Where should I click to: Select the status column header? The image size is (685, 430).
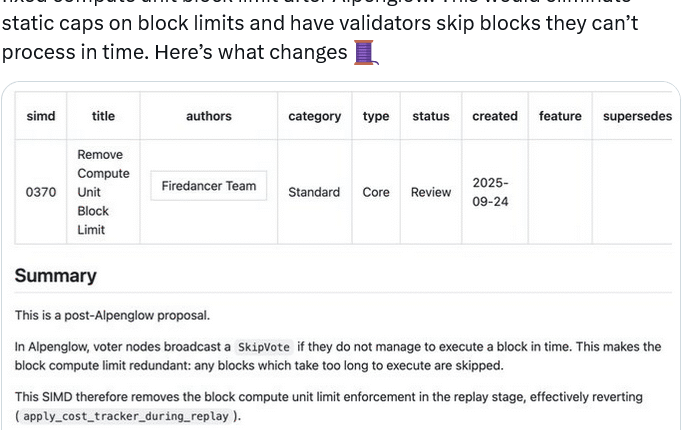click(431, 116)
